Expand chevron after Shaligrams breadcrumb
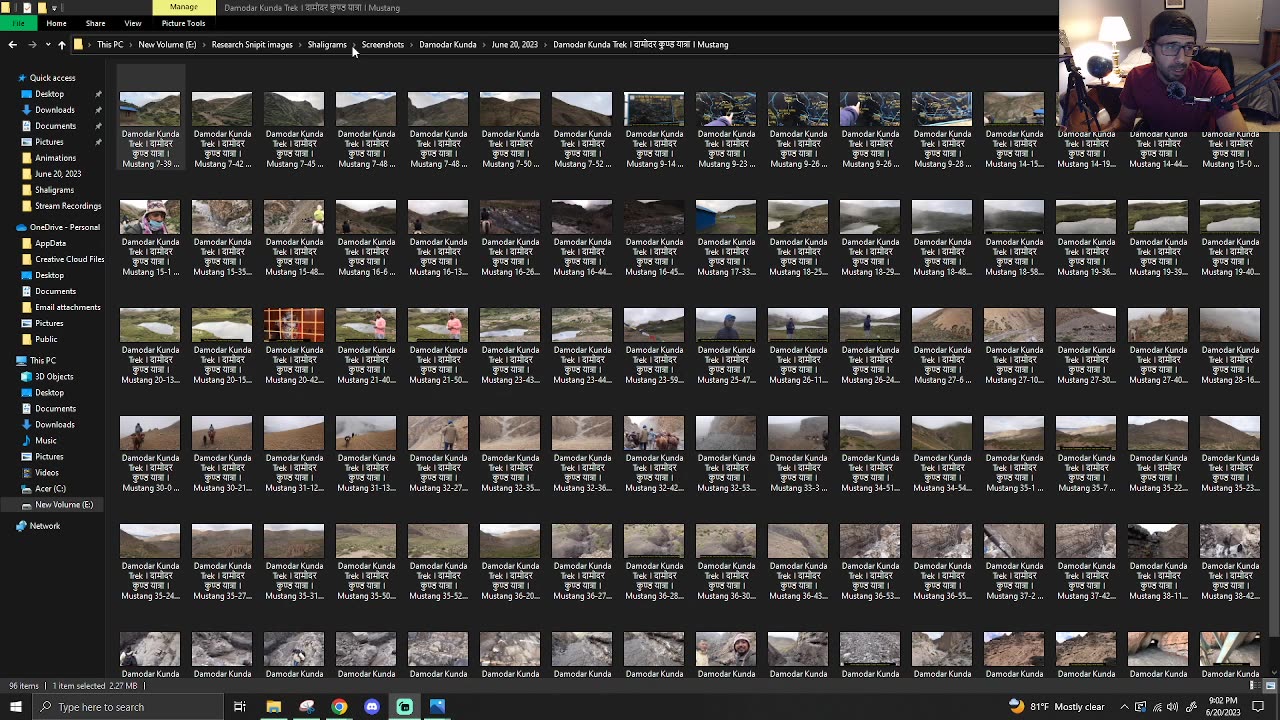 (354, 45)
